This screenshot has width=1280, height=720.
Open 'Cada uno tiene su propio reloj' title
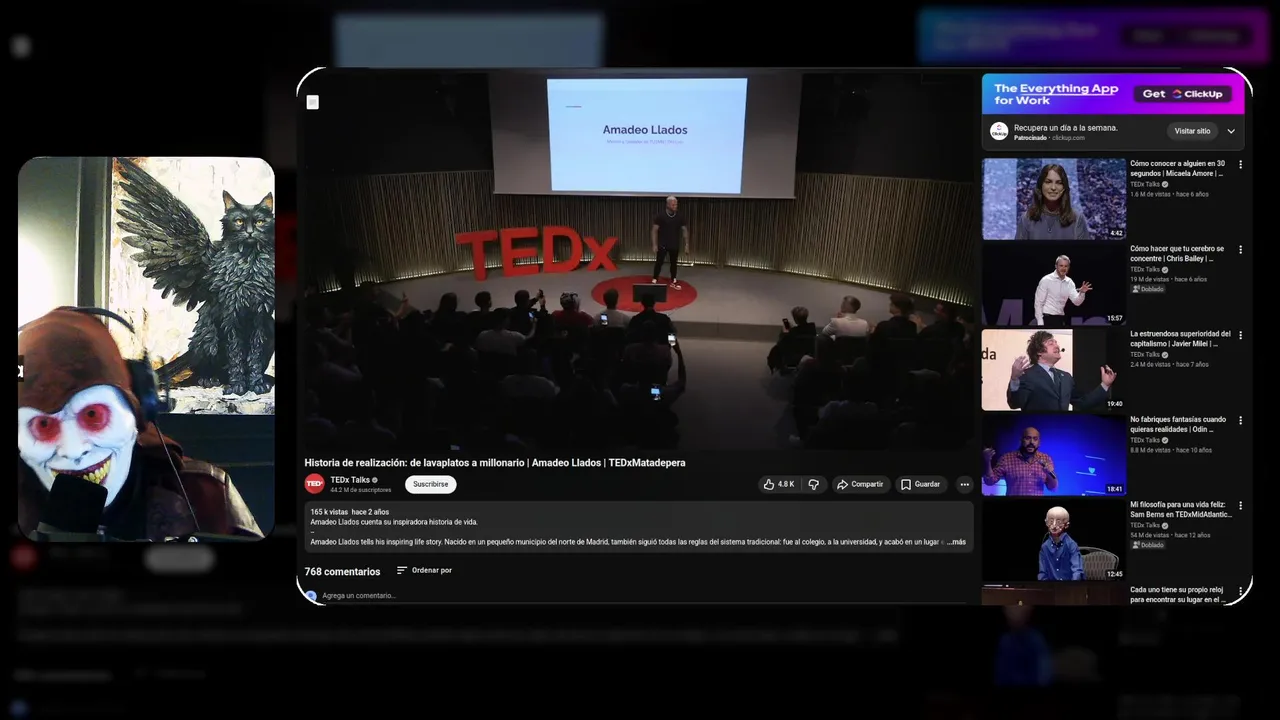point(1178,594)
